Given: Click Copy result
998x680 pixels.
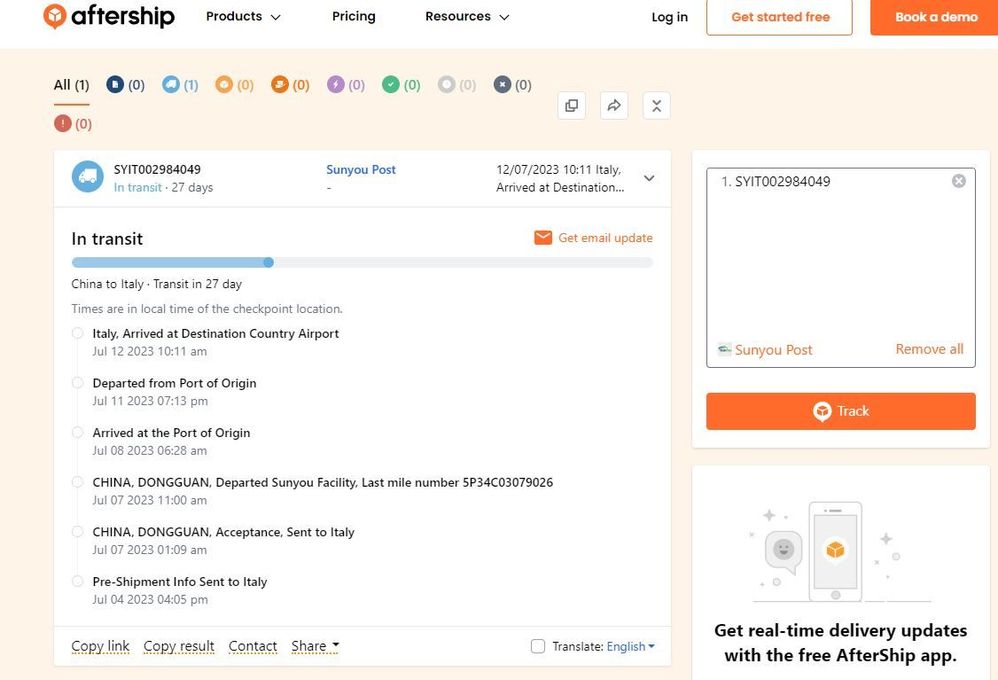Looking at the screenshot, I should (x=179, y=646).
